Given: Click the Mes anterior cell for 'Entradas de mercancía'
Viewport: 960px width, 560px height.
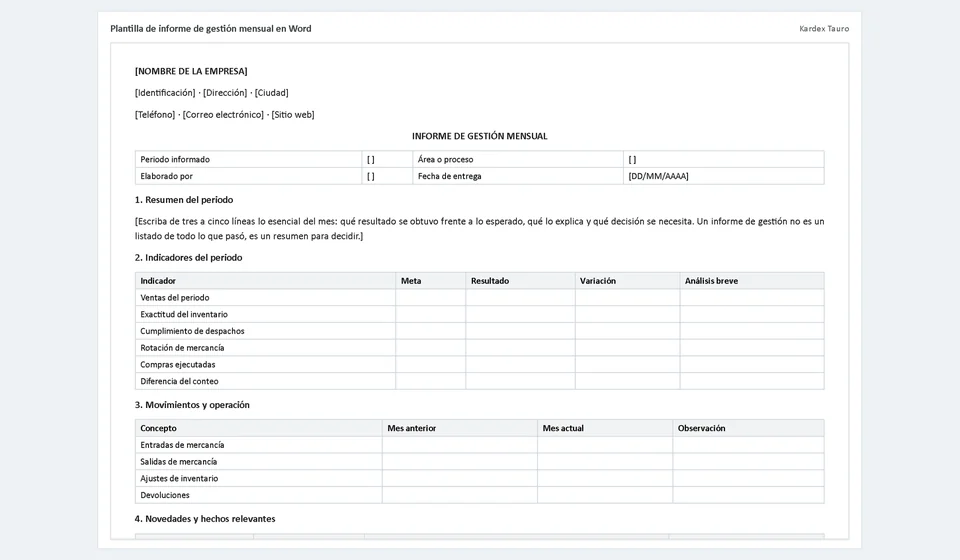Looking at the screenshot, I should point(460,445).
